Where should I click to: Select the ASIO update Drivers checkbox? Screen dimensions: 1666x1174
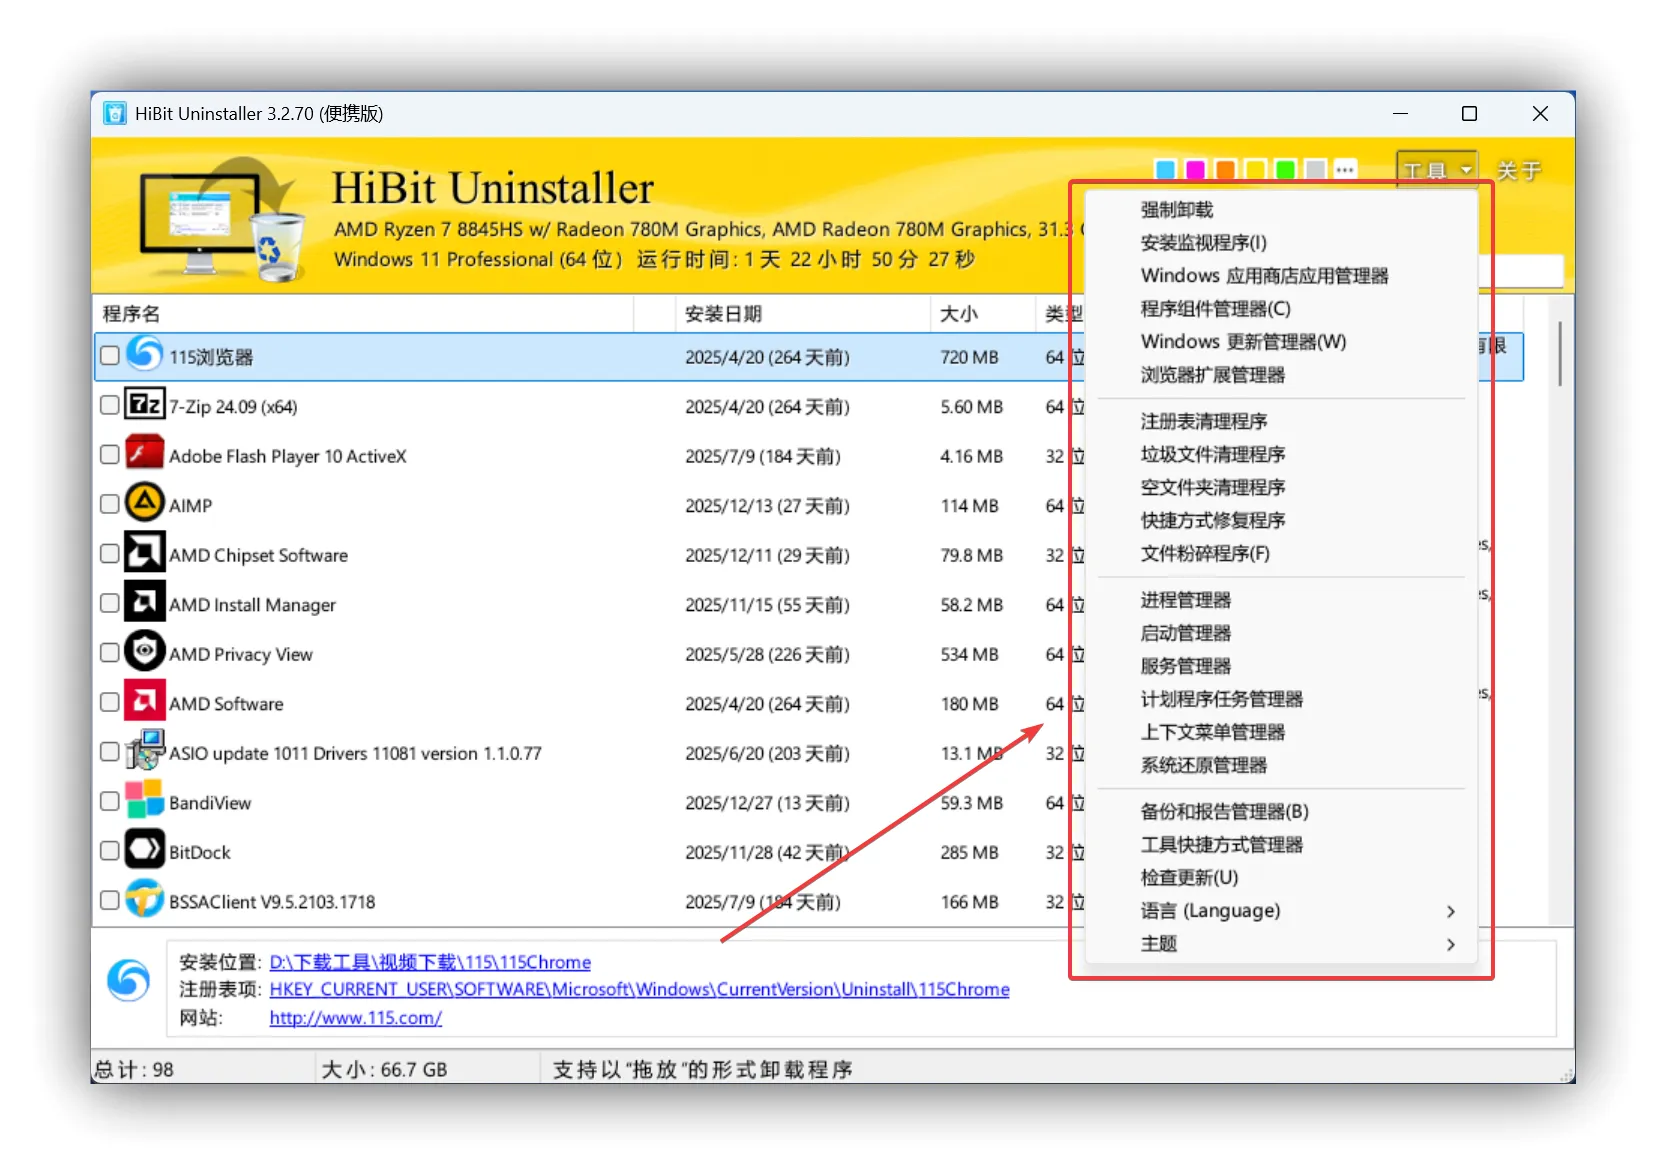point(110,752)
